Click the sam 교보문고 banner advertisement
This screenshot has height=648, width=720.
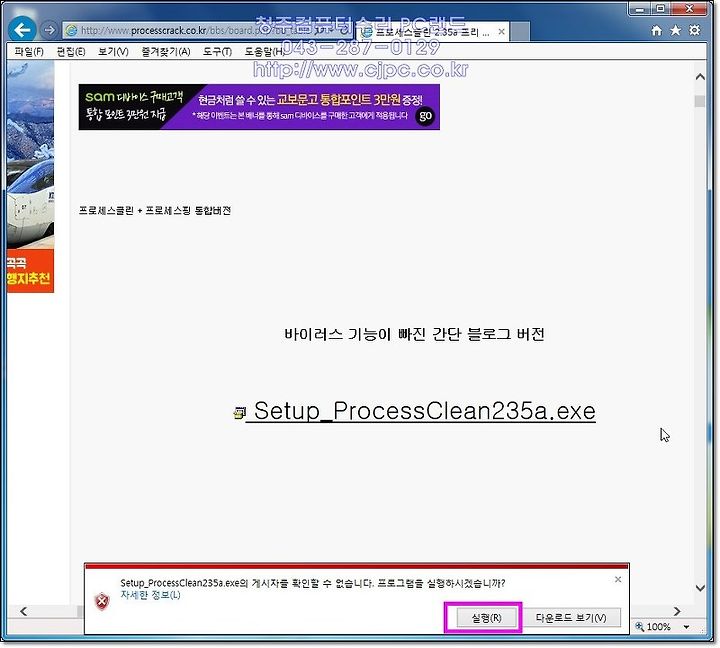(x=259, y=107)
